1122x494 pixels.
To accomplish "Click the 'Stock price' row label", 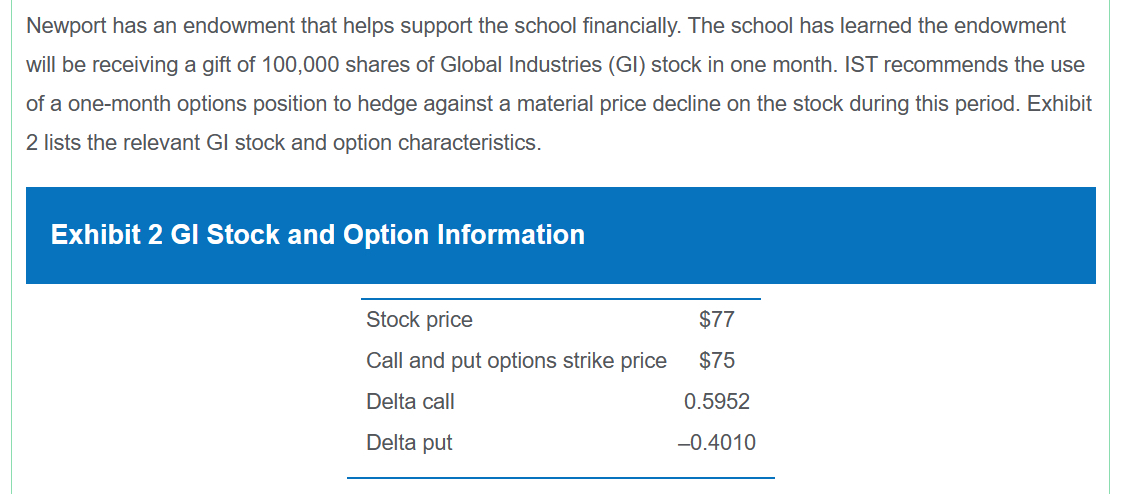I will pos(419,320).
